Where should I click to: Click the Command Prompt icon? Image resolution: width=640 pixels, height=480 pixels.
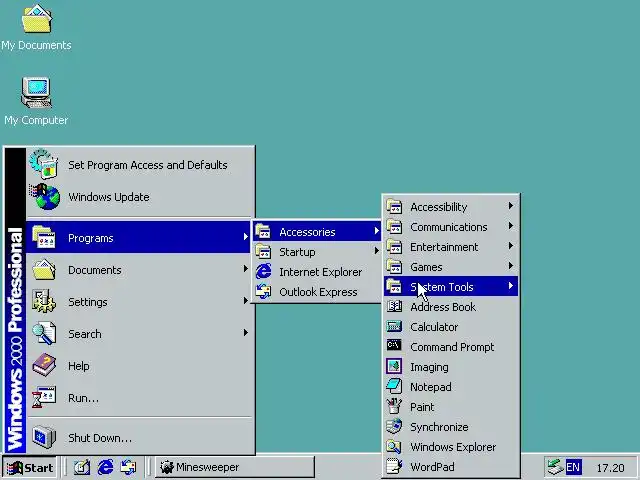394,346
